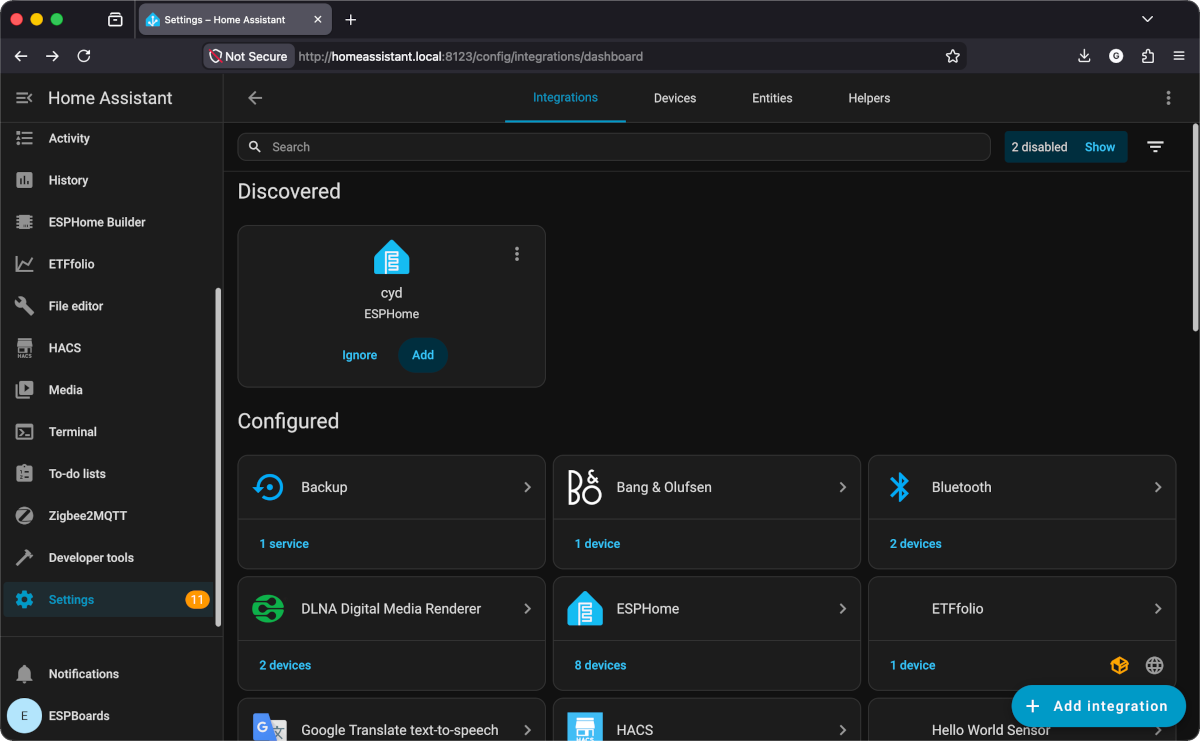This screenshot has height=741, width=1200.
Task: Ignore the discovered cyd device
Action: pyautogui.click(x=360, y=355)
